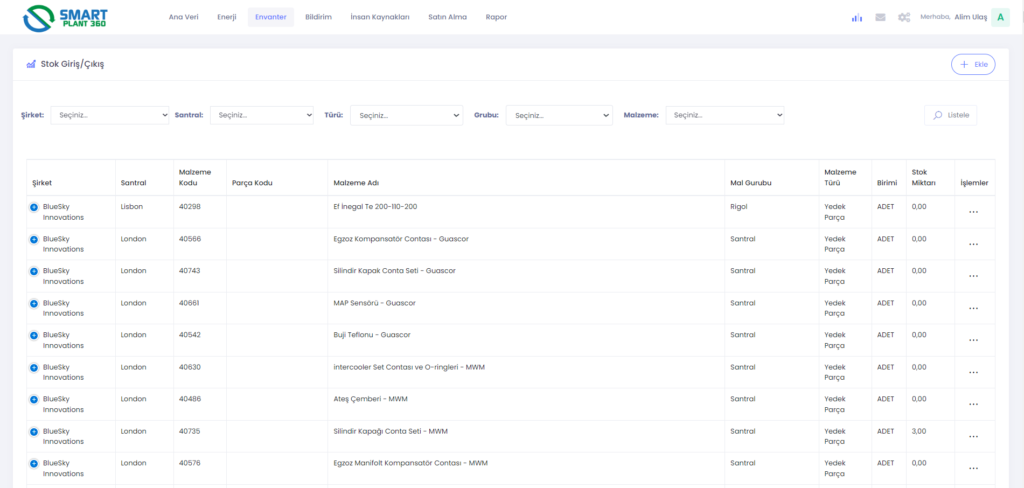Open the envelope messages icon
Screen dimensions: 1024x488
[x=880, y=17]
